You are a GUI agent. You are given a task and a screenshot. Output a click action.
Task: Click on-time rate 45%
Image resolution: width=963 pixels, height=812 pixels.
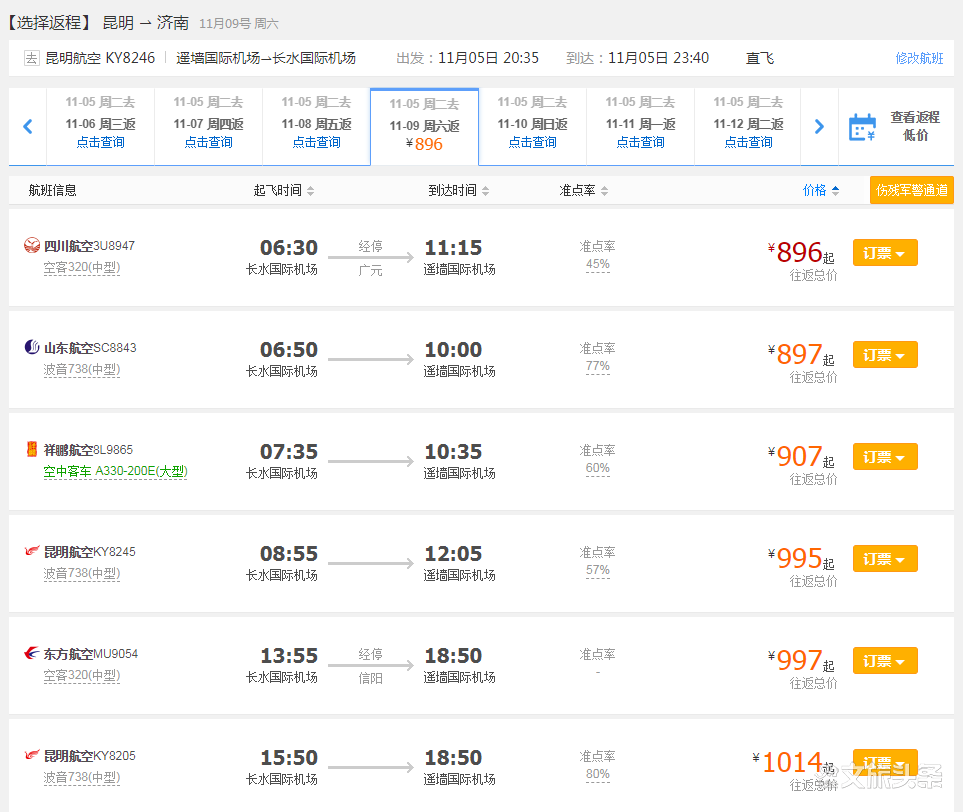click(598, 265)
